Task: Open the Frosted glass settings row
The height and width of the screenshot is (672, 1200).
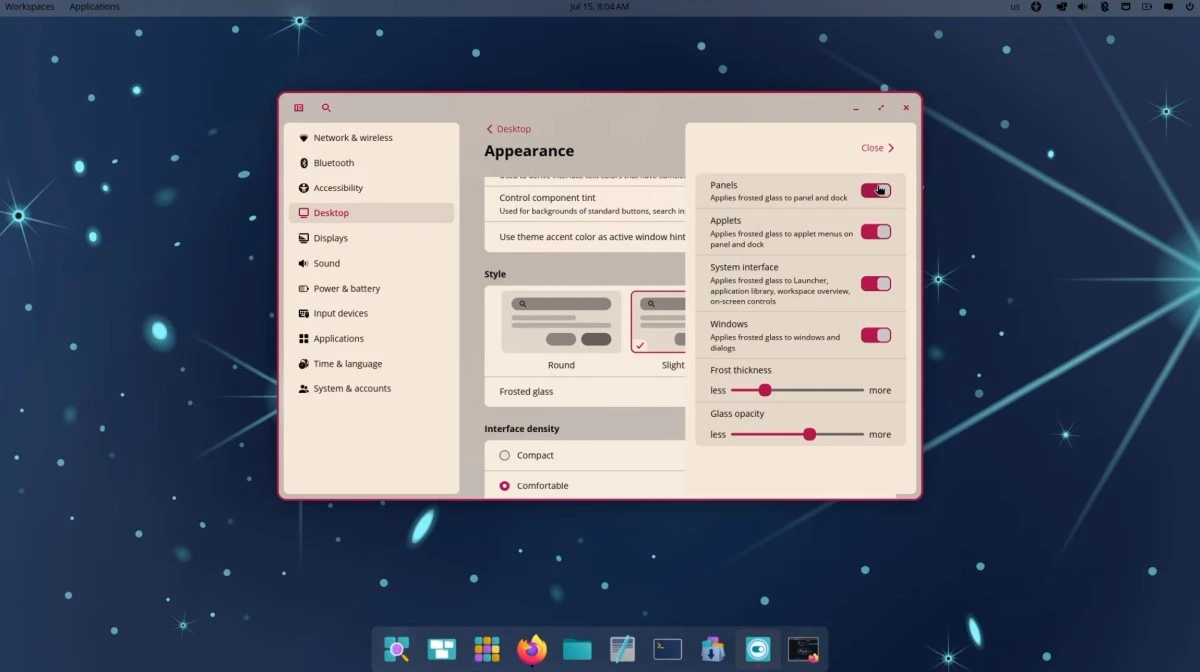Action: pos(585,392)
